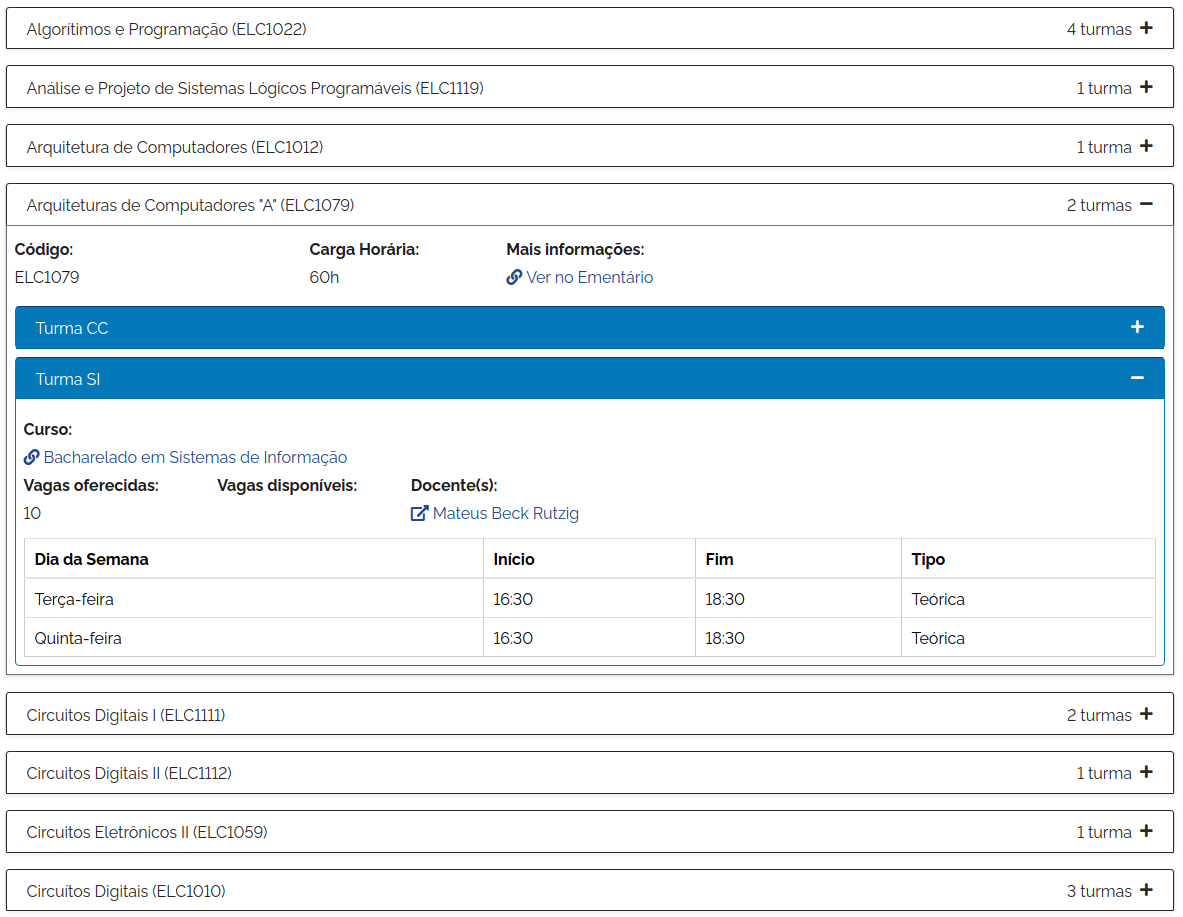Click external link icon beside Mateus Beck Rutzig

pyautogui.click(x=419, y=513)
